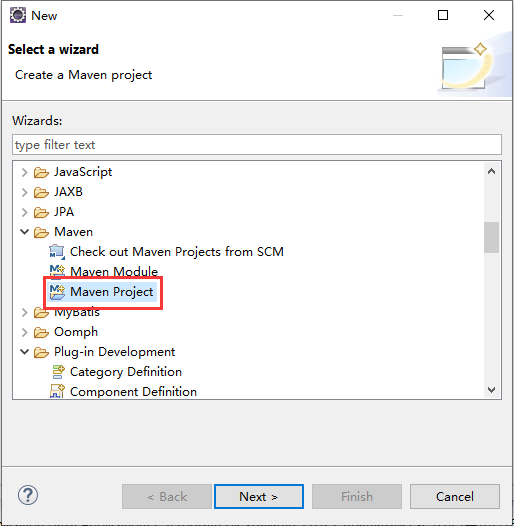The width and height of the screenshot is (514, 526).
Task: Collapse the Maven category
Action: pos(24,232)
